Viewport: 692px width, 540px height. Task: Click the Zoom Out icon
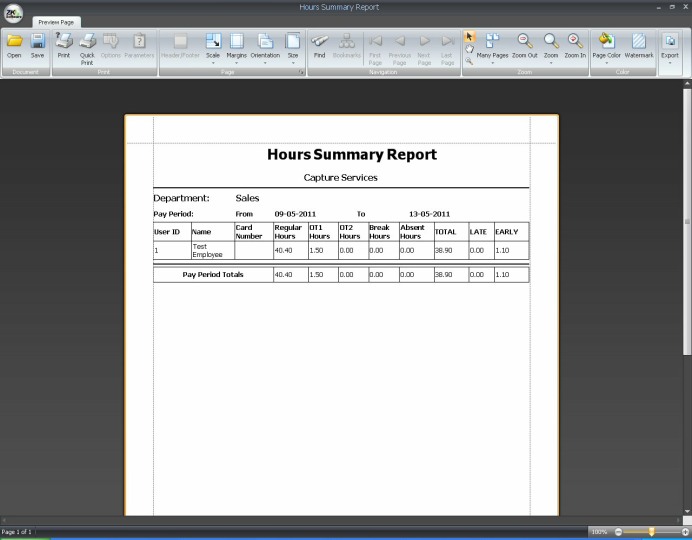pyautogui.click(x=525, y=46)
